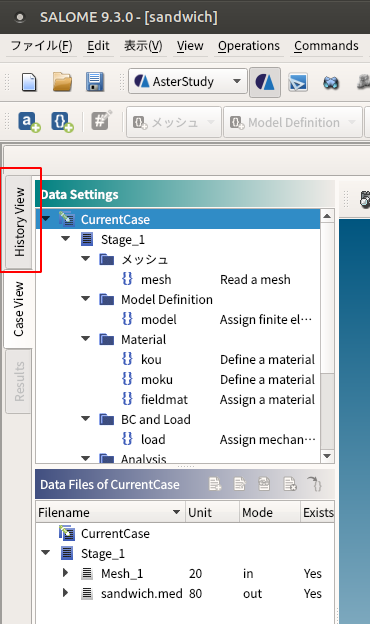Image resolution: width=370 pixels, height=624 pixels.
Task: Click the Unit column header
Action: (x=212, y=512)
